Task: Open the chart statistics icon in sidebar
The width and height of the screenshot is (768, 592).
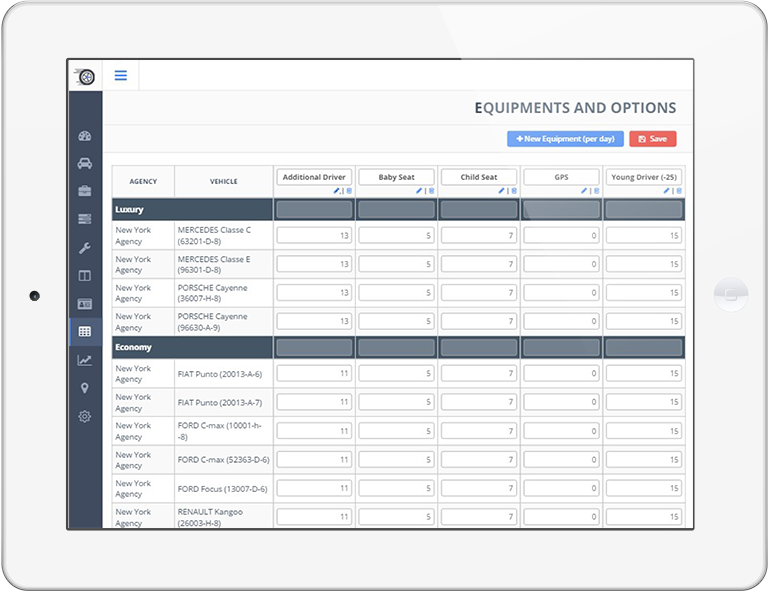Action: [85, 360]
